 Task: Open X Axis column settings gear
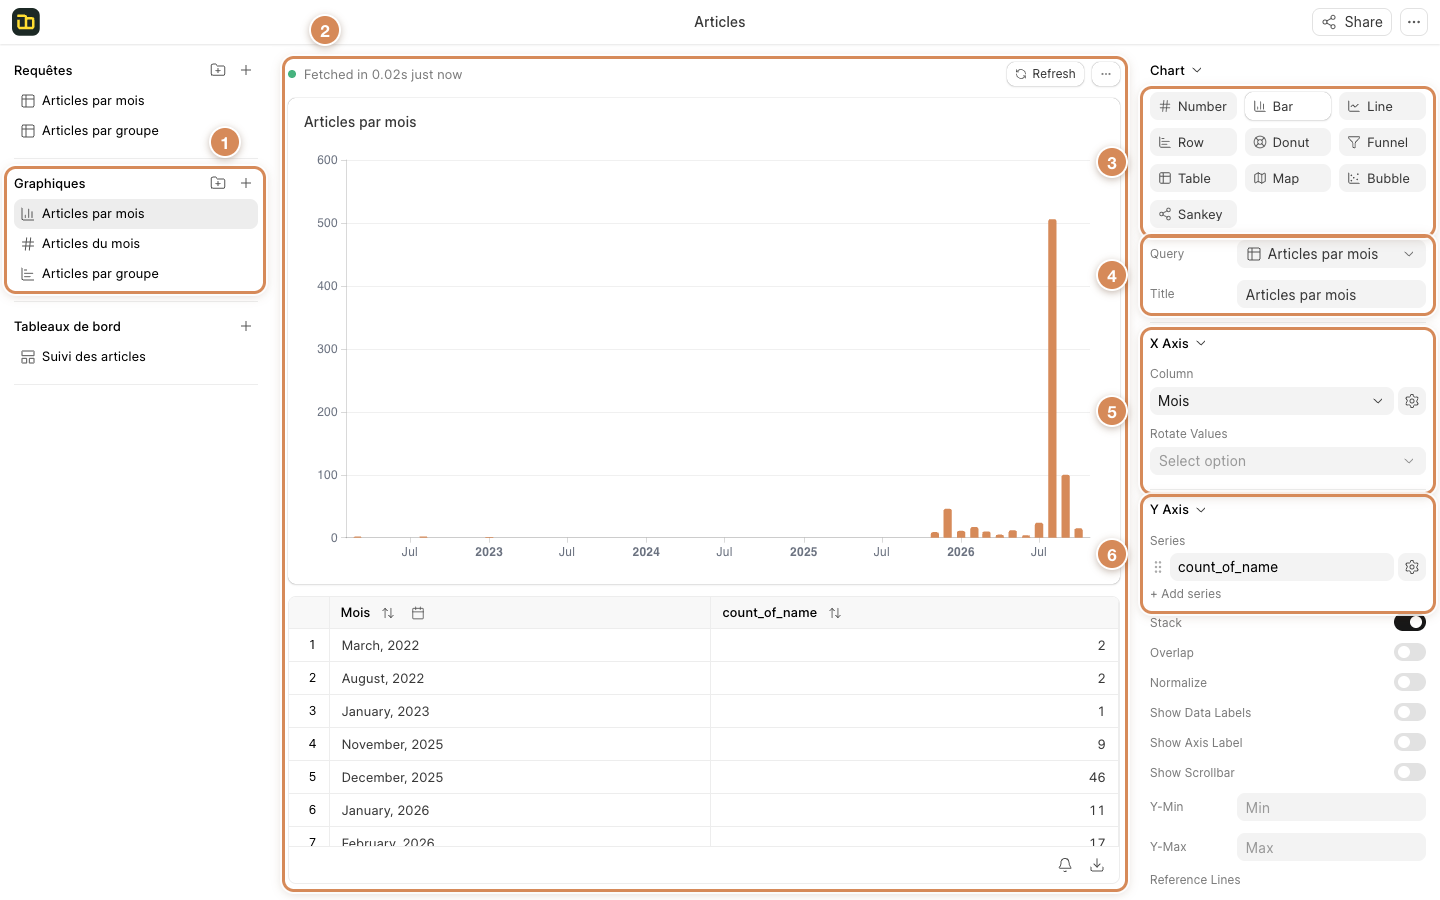(x=1412, y=401)
